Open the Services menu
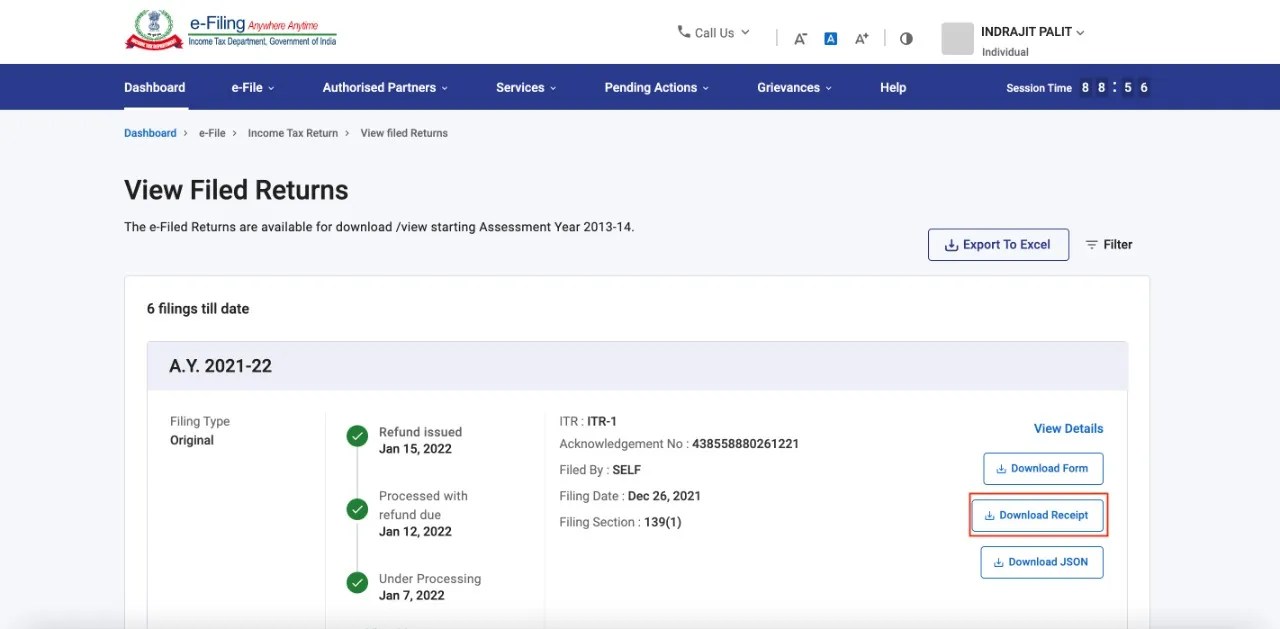1280x629 pixels. click(526, 87)
